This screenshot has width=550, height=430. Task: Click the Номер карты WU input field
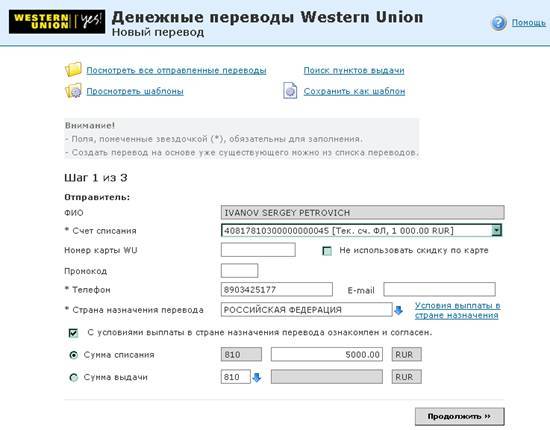[258, 250]
